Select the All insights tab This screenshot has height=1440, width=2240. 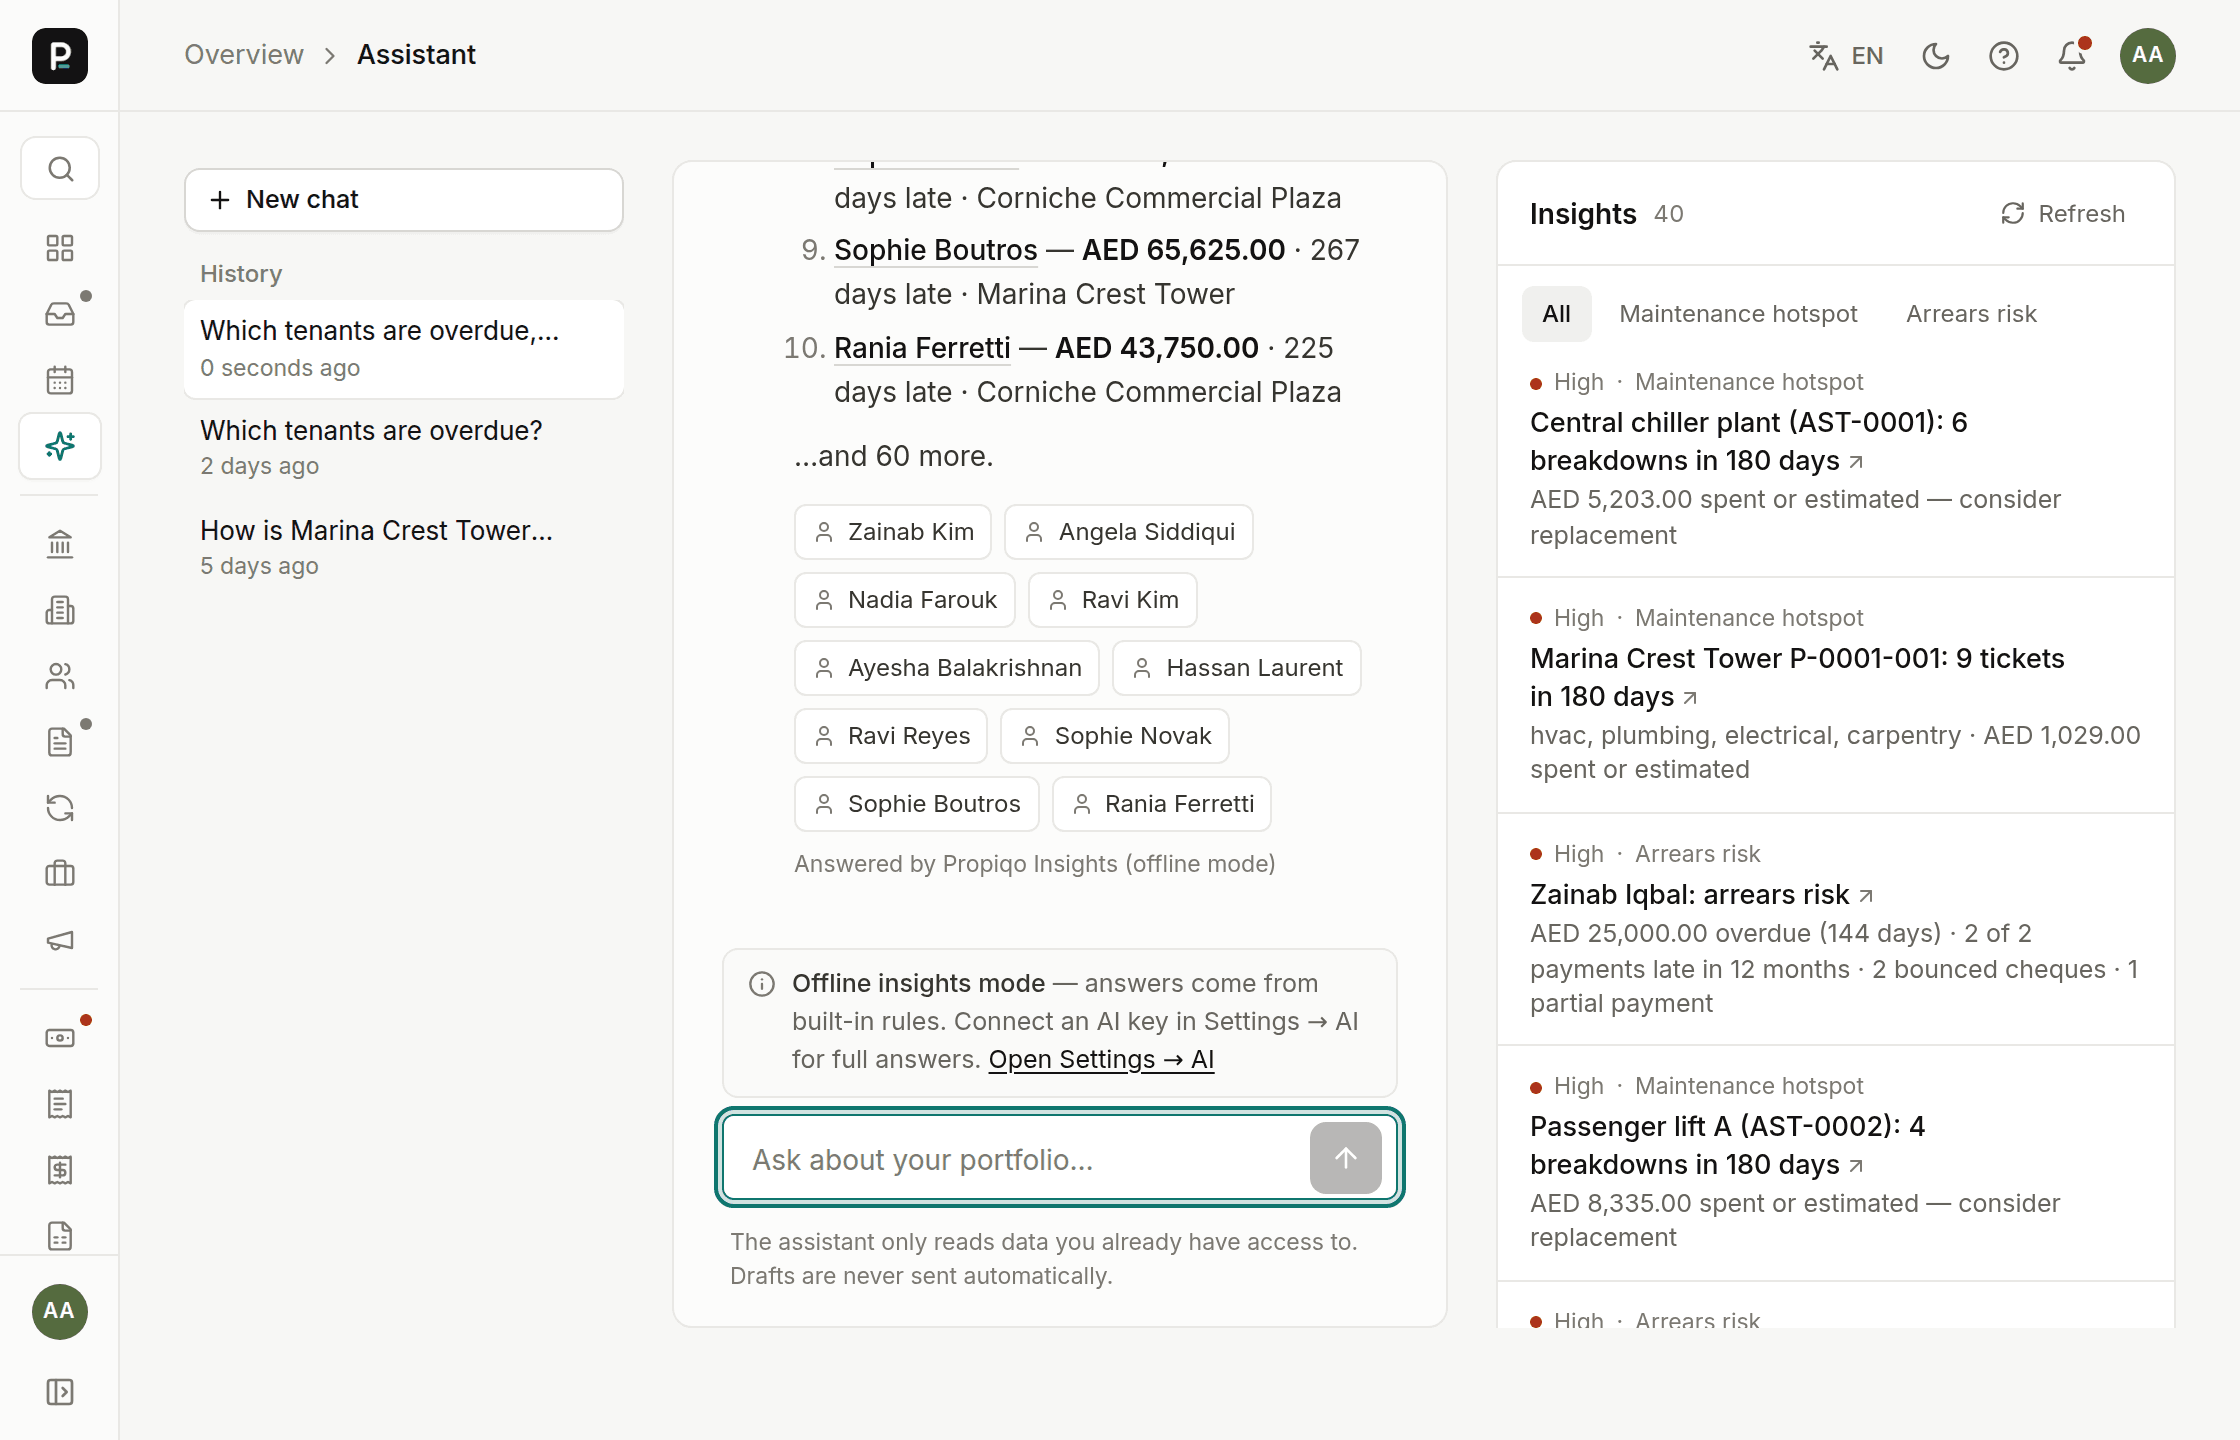pyautogui.click(x=1556, y=314)
